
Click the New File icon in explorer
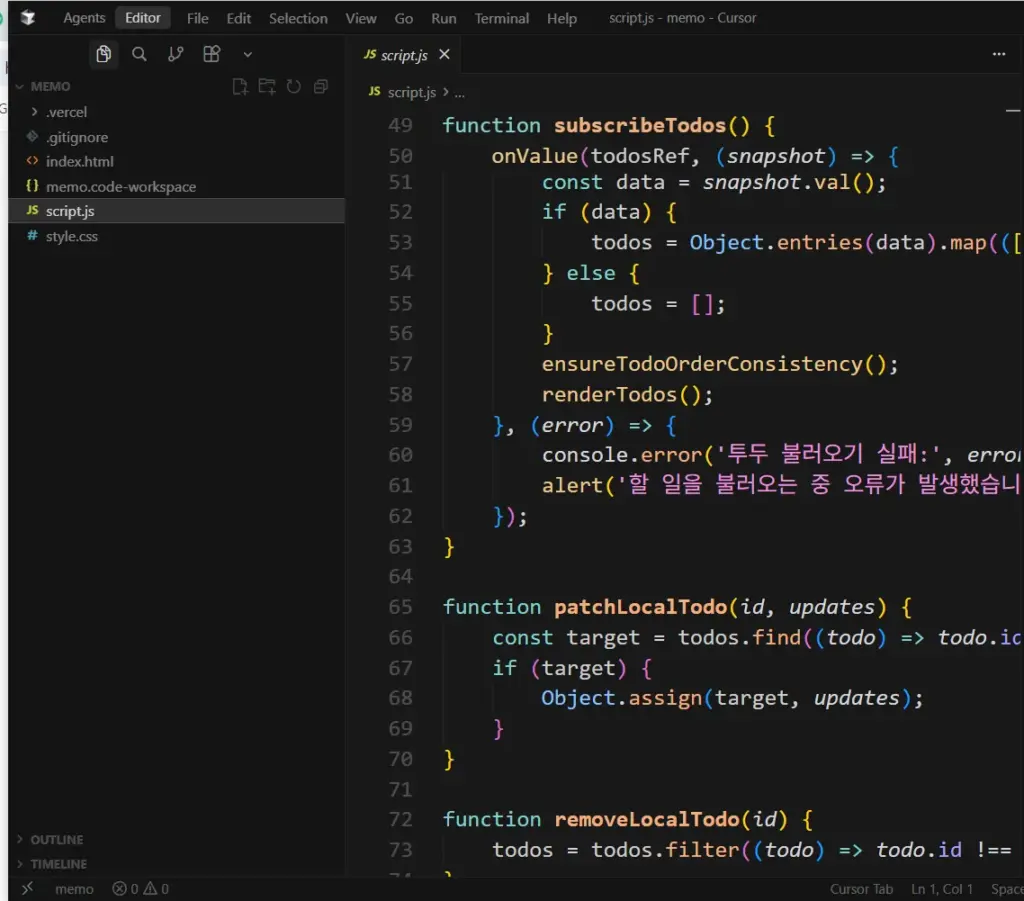240,87
